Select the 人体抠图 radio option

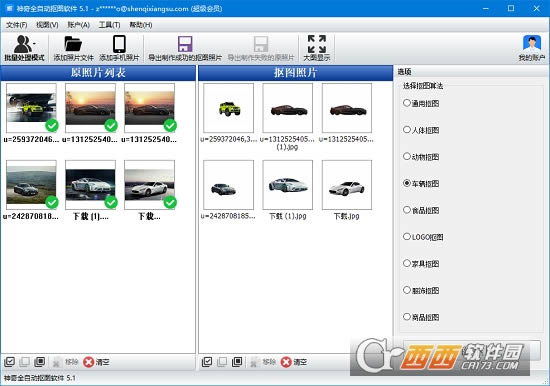[421, 130]
